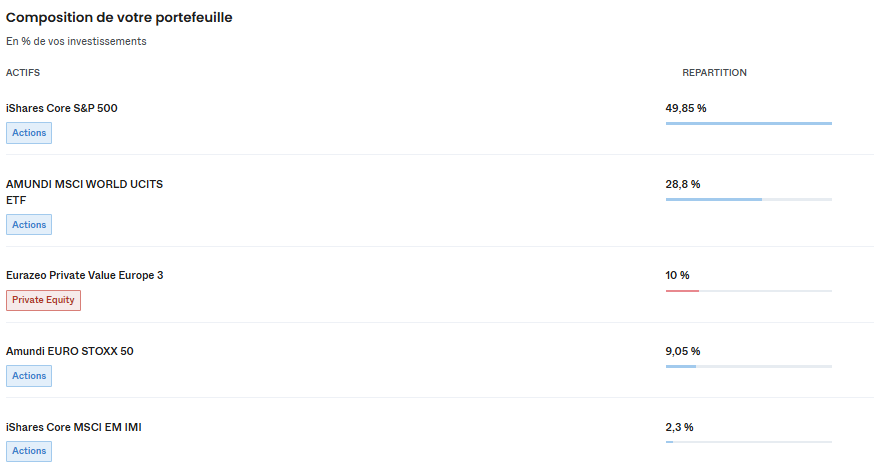Click the 10 % percentage for Eurazeo
The image size is (874, 470).
[x=677, y=275]
